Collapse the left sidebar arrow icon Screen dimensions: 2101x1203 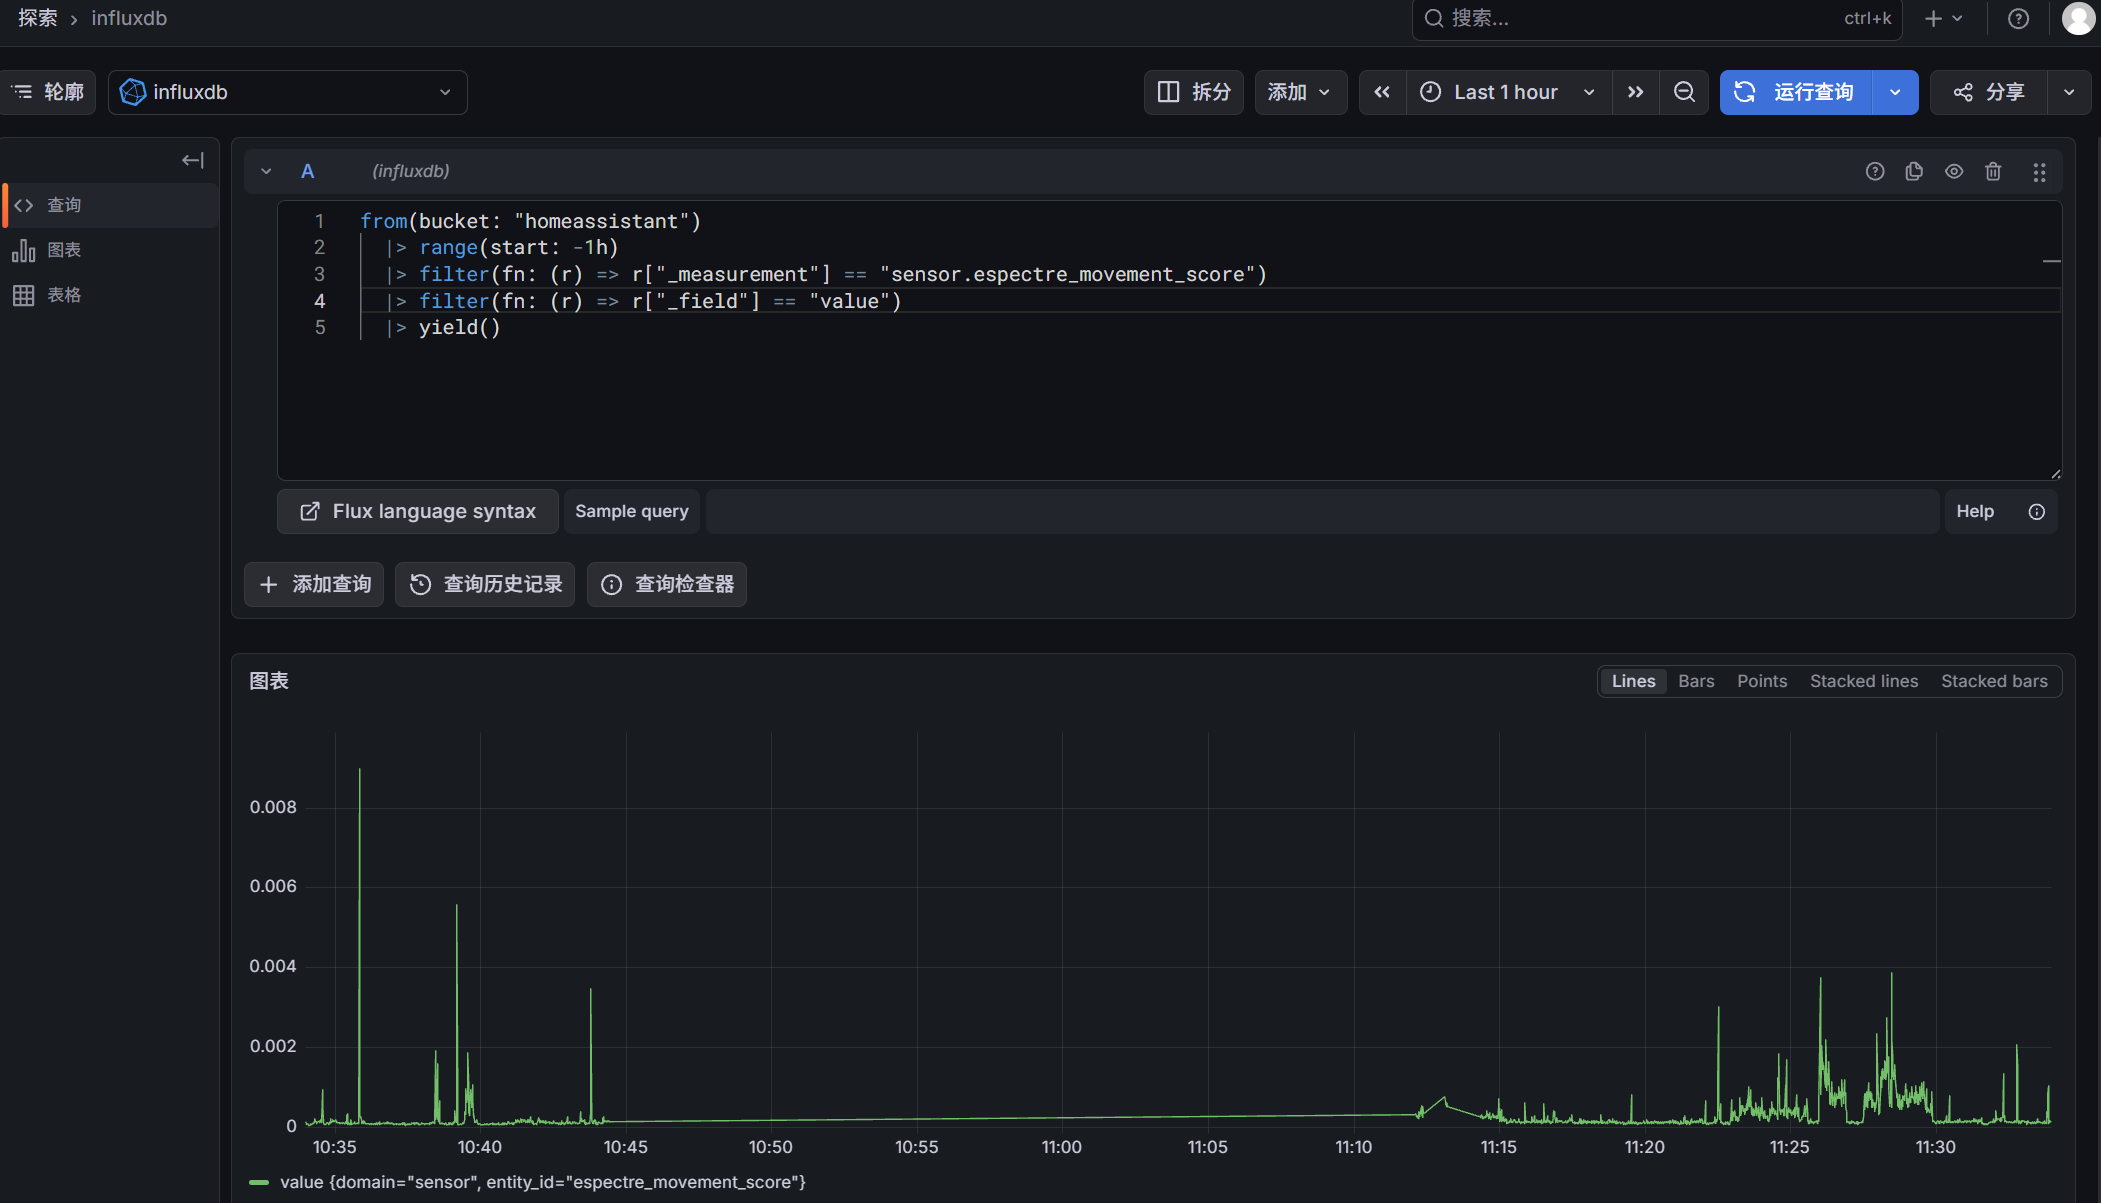point(192,160)
